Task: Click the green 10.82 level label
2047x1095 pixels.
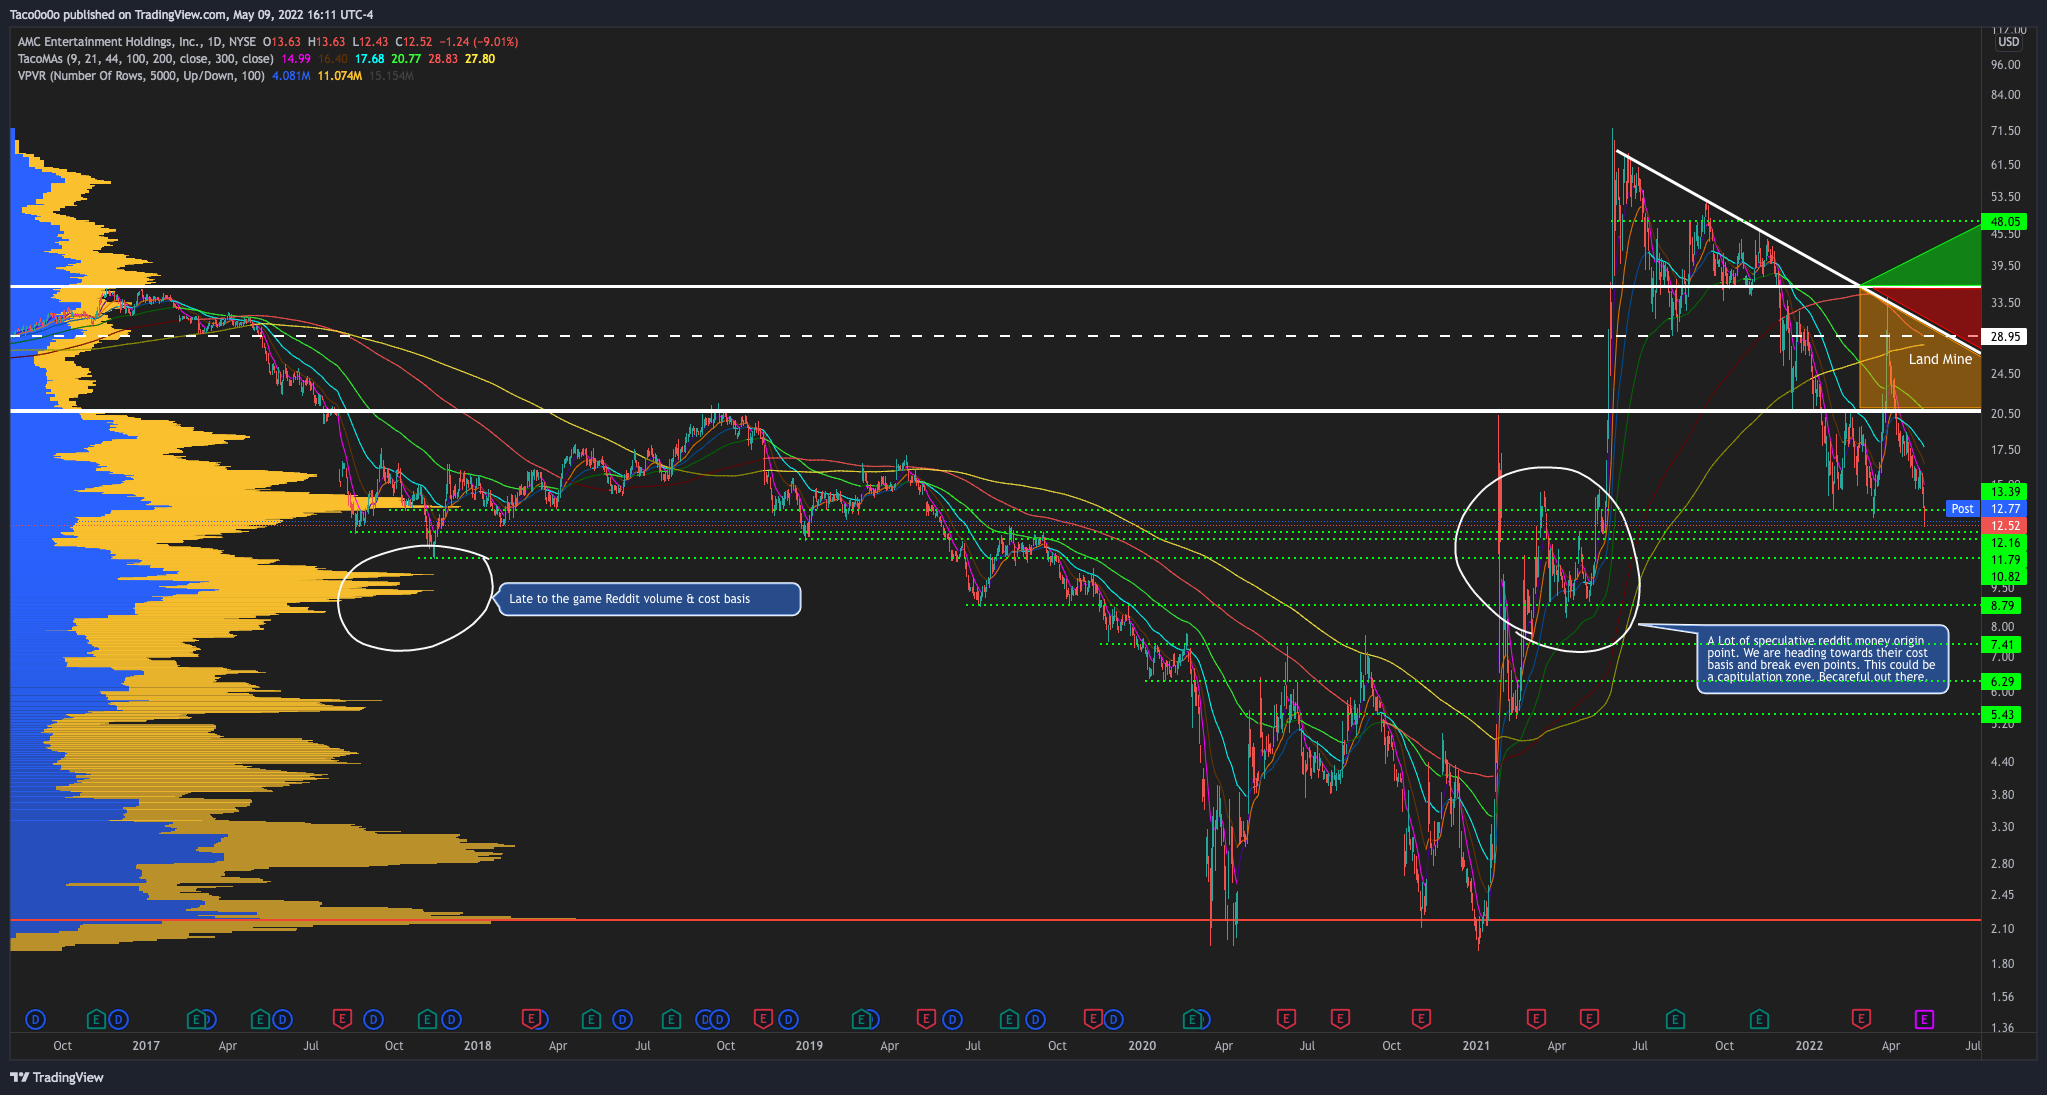Action: pos(2005,577)
